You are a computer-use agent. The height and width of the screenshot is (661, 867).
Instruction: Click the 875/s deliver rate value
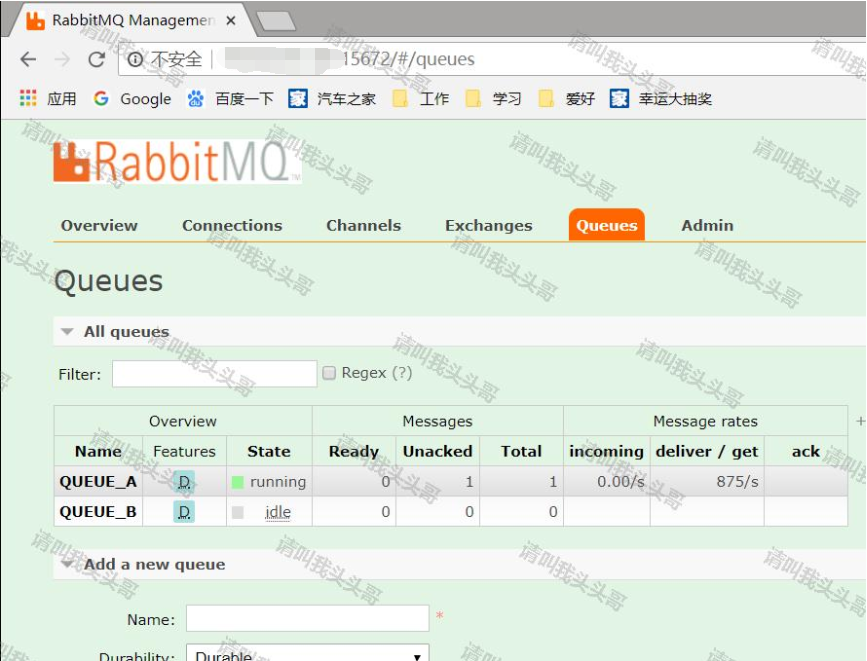tap(737, 482)
